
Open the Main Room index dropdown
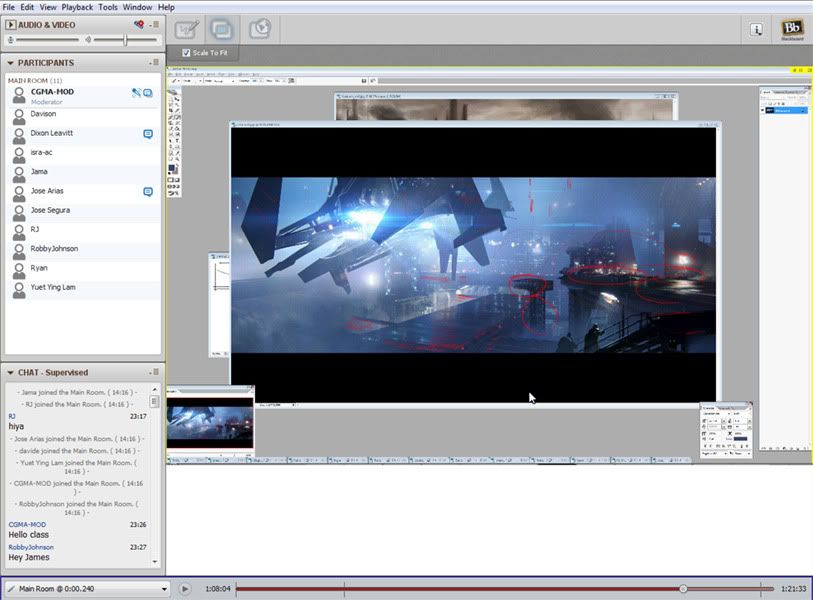87,589
